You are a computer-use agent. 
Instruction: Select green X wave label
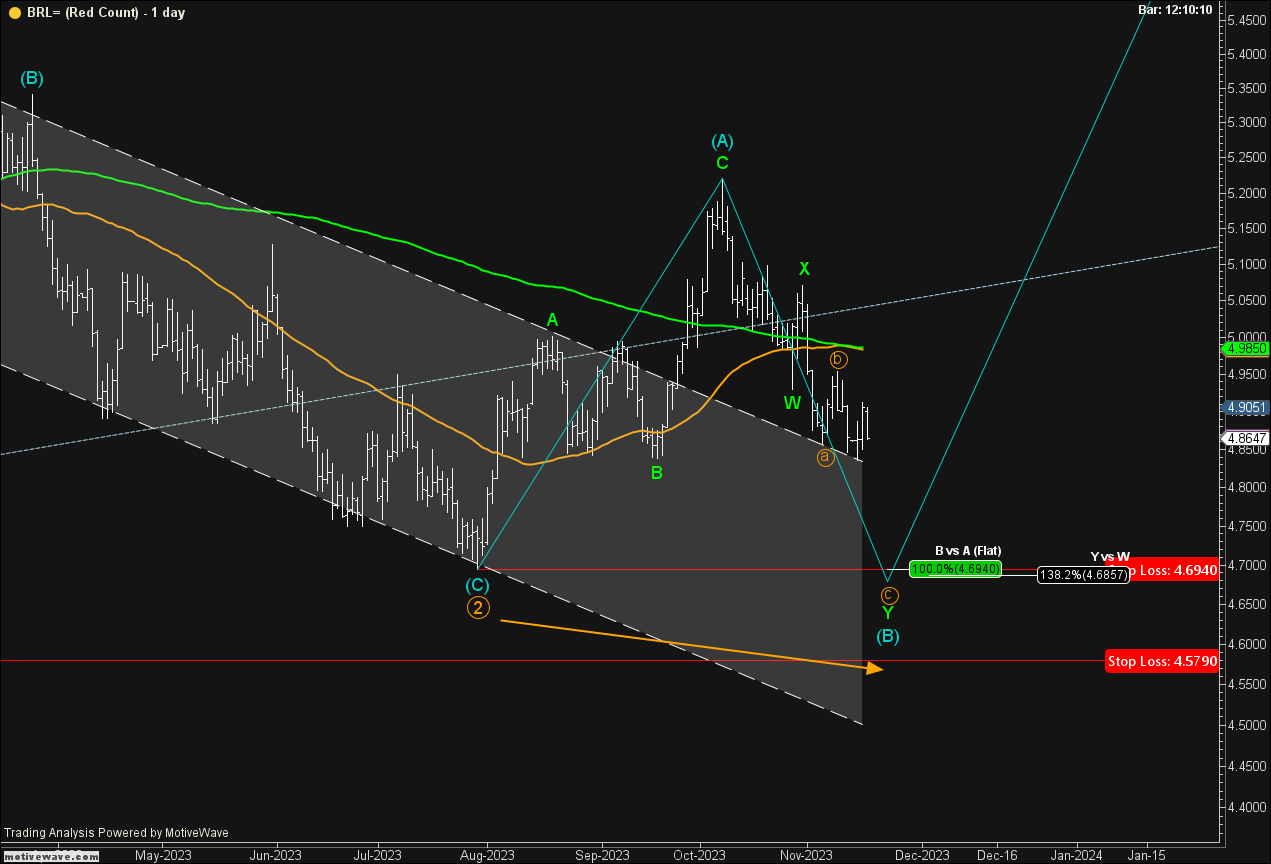[804, 268]
